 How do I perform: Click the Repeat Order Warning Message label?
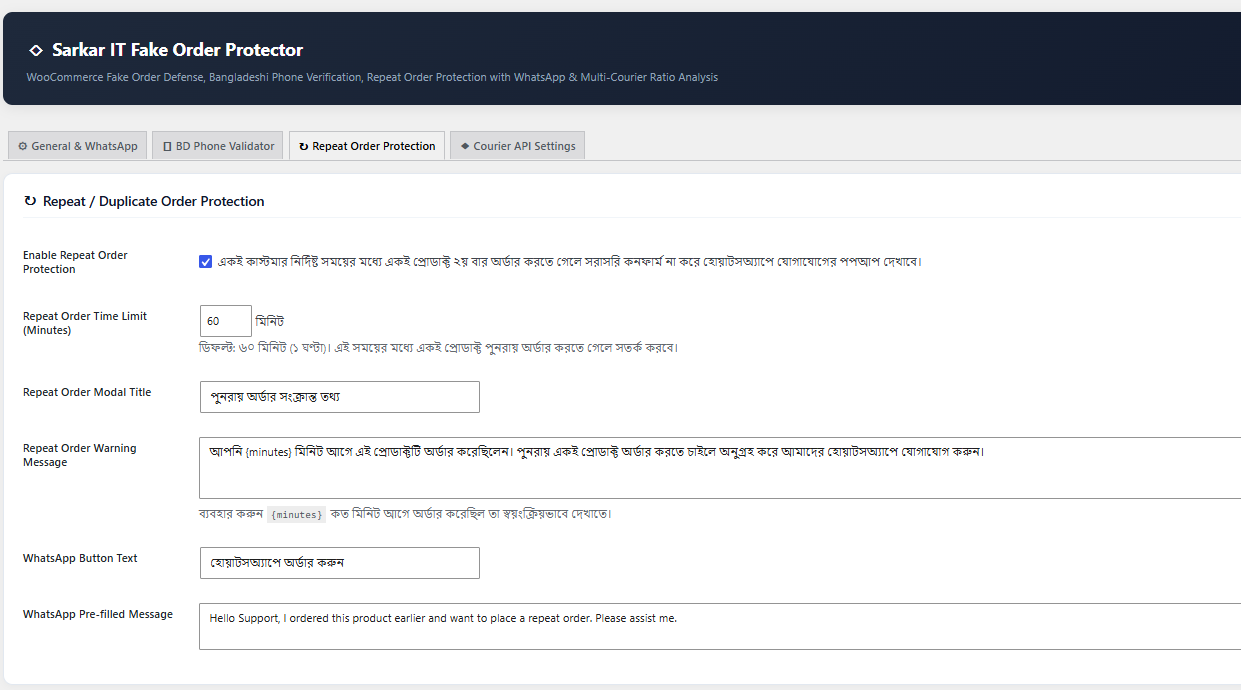tap(80, 455)
